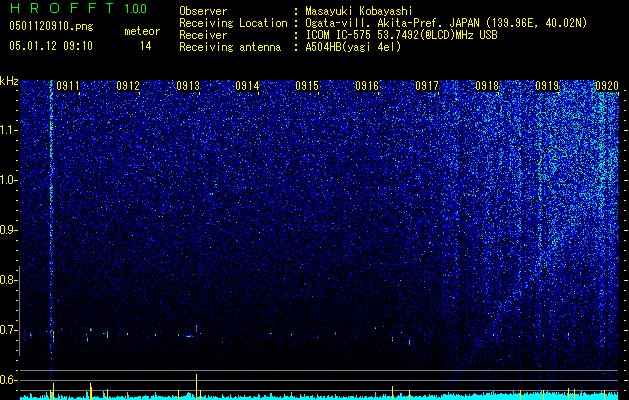The image size is (629, 400).
Task: Click the 'Observer' field label
Action: (x=203, y=11)
